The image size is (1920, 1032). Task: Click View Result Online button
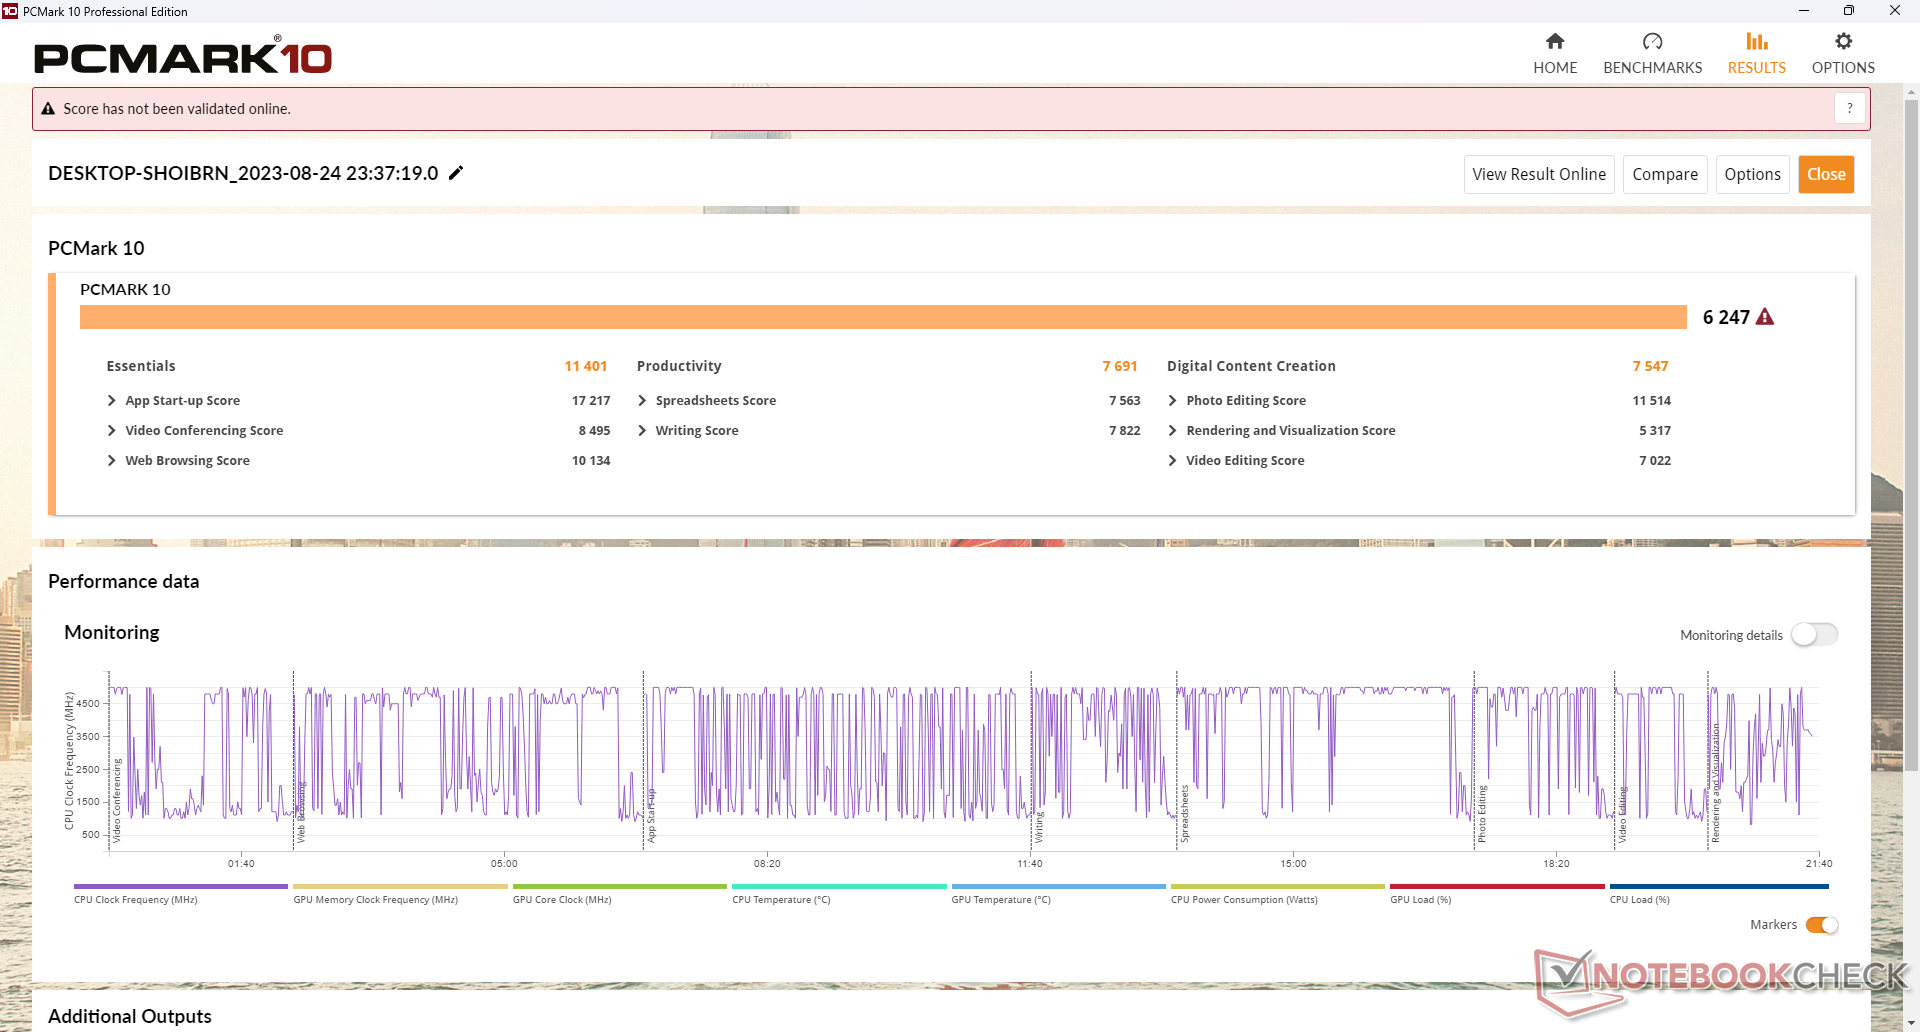[x=1539, y=174]
